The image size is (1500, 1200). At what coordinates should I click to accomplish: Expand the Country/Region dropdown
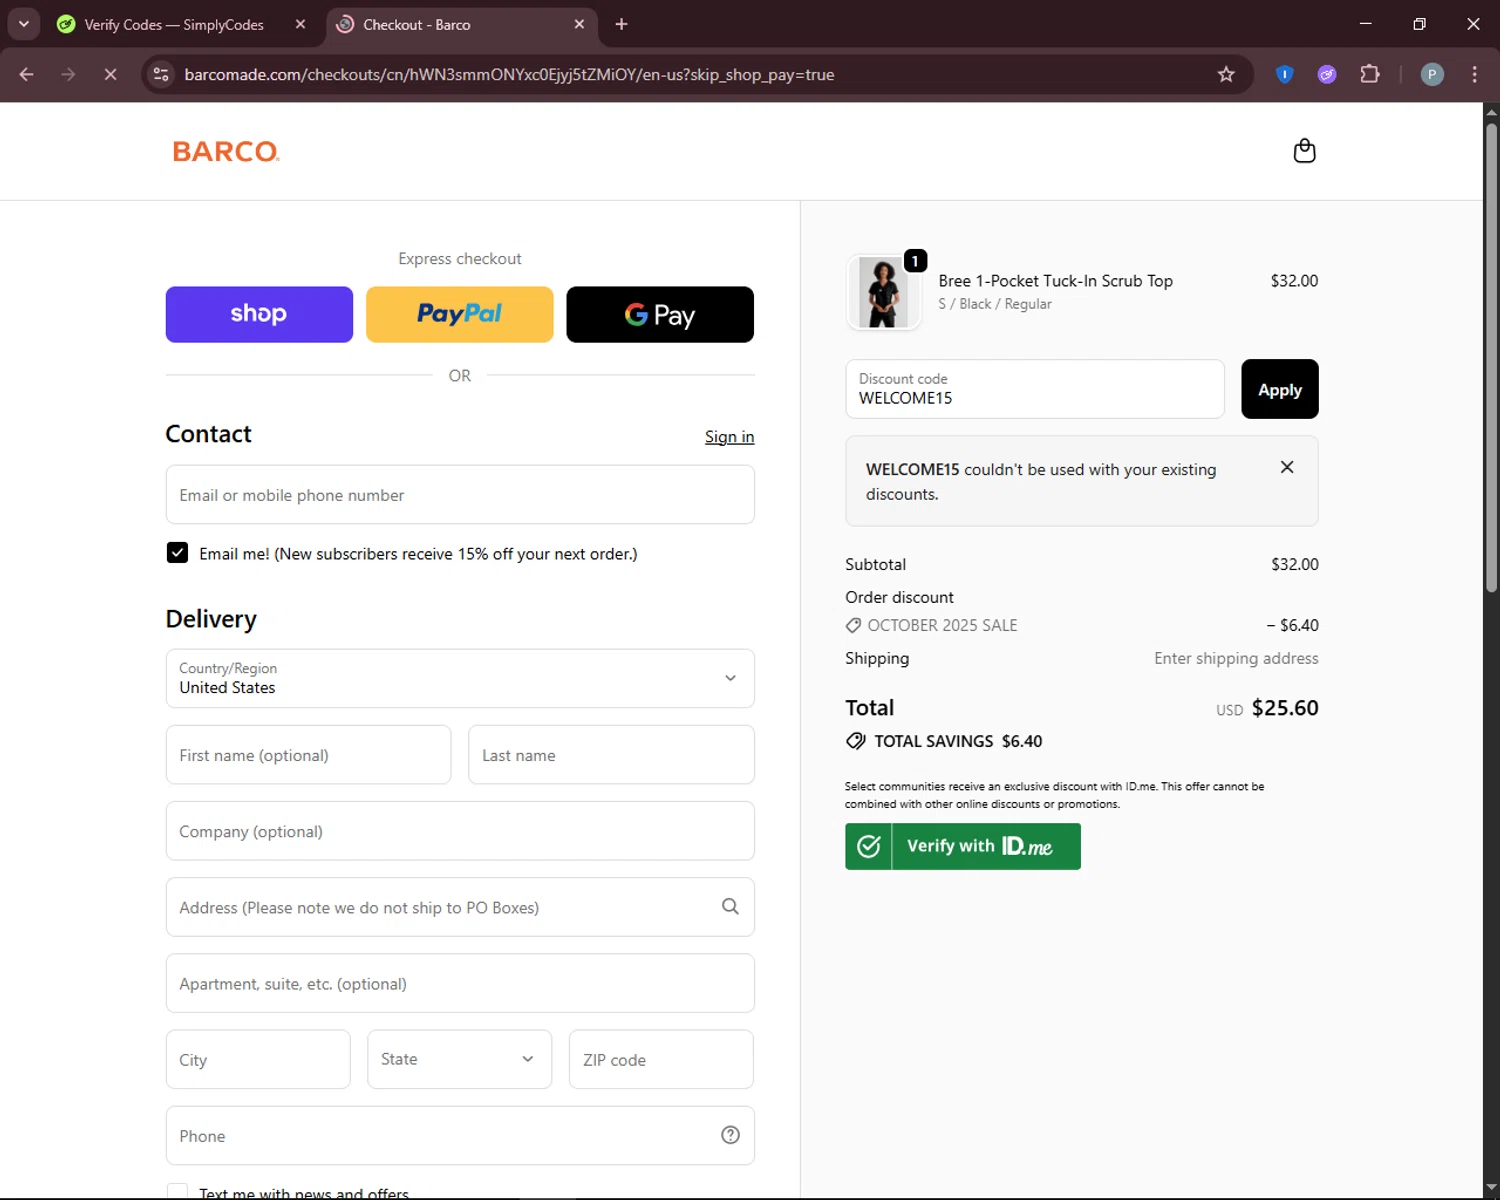coord(460,678)
